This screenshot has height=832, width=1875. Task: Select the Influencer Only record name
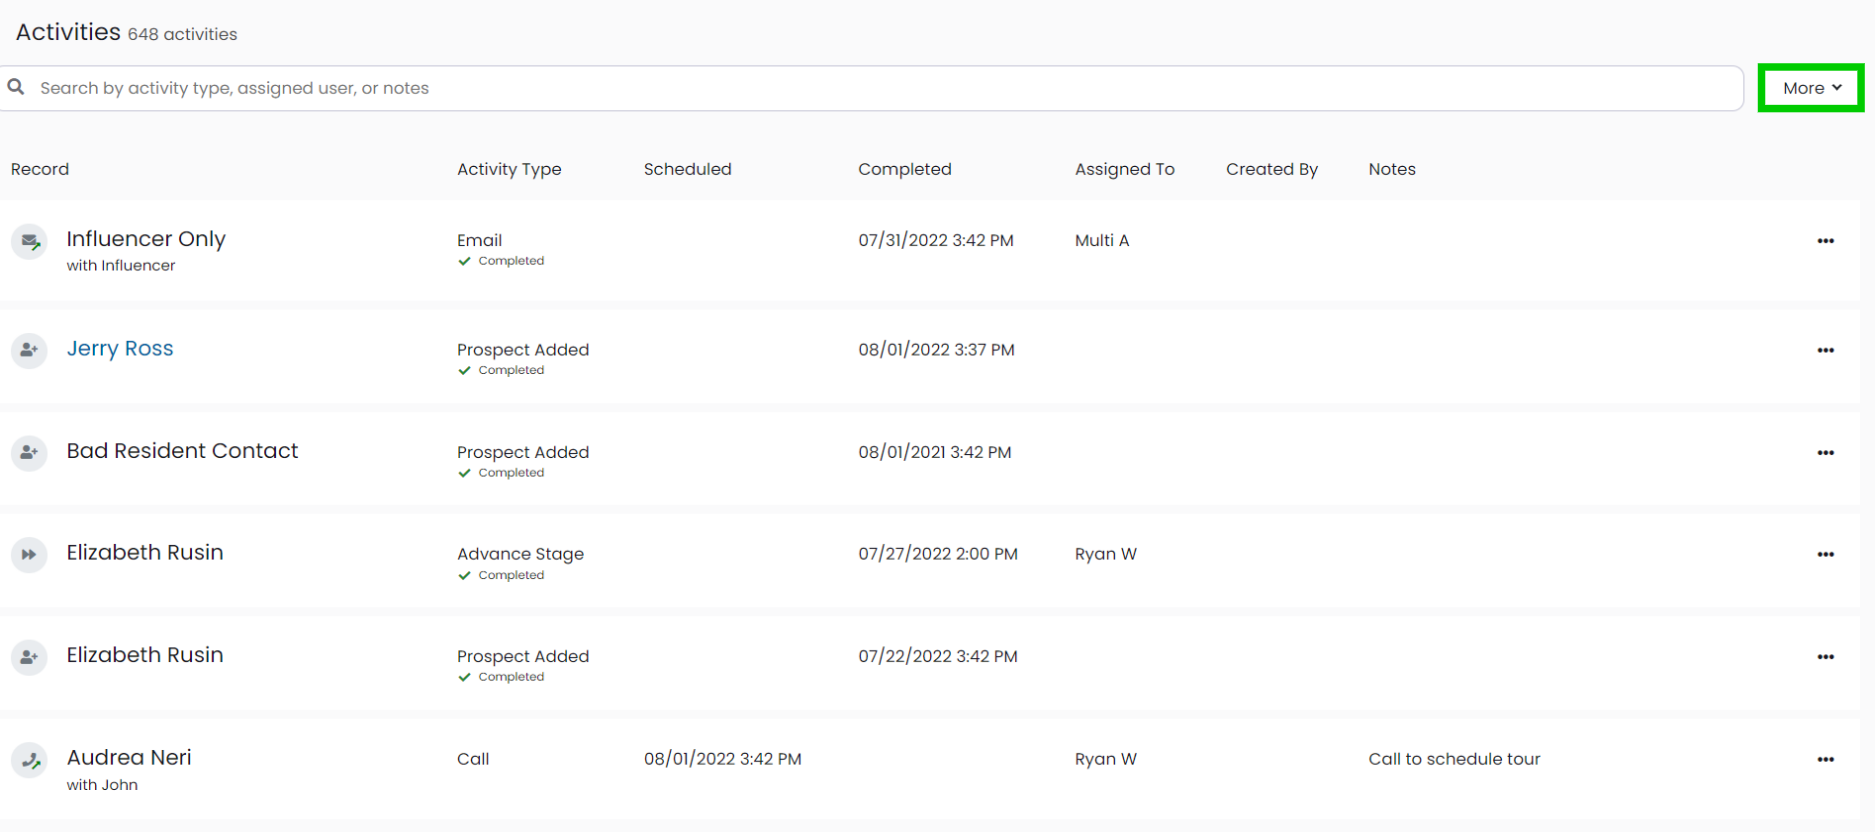coord(146,239)
